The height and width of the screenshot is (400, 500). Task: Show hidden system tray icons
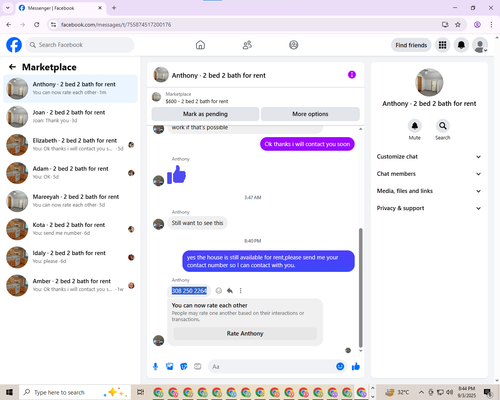(x=421, y=392)
